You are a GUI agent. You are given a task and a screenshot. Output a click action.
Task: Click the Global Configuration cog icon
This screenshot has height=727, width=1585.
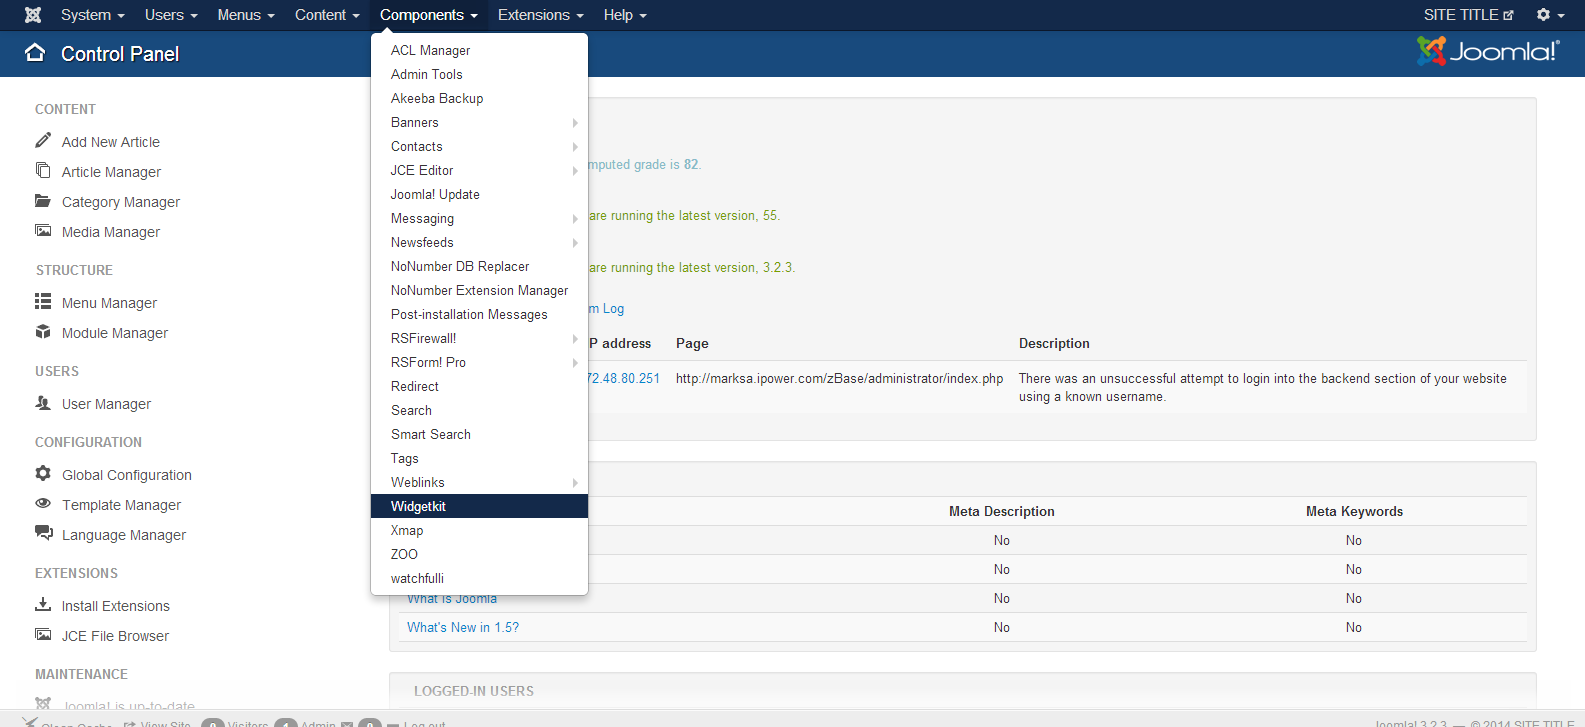(43, 473)
